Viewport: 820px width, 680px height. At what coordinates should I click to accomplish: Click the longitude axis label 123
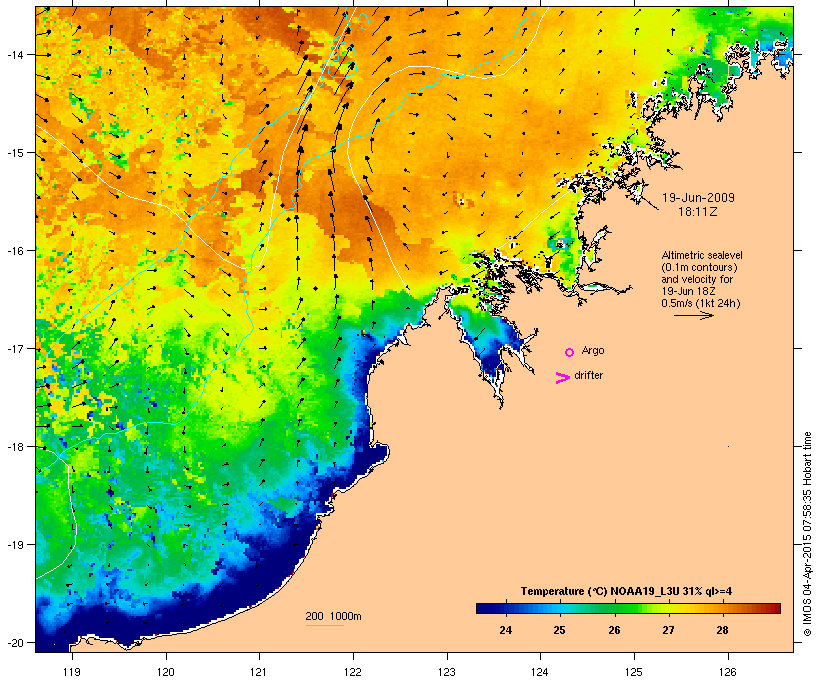447,672
